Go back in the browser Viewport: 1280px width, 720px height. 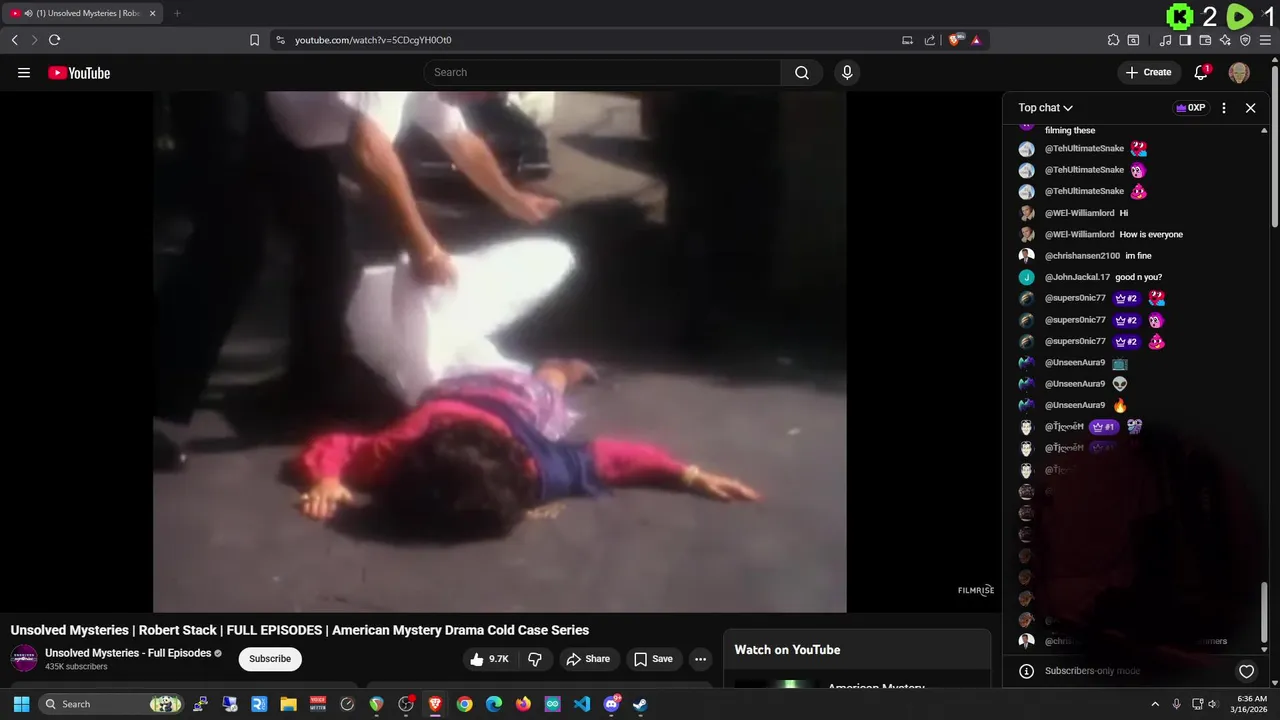click(x=14, y=40)
